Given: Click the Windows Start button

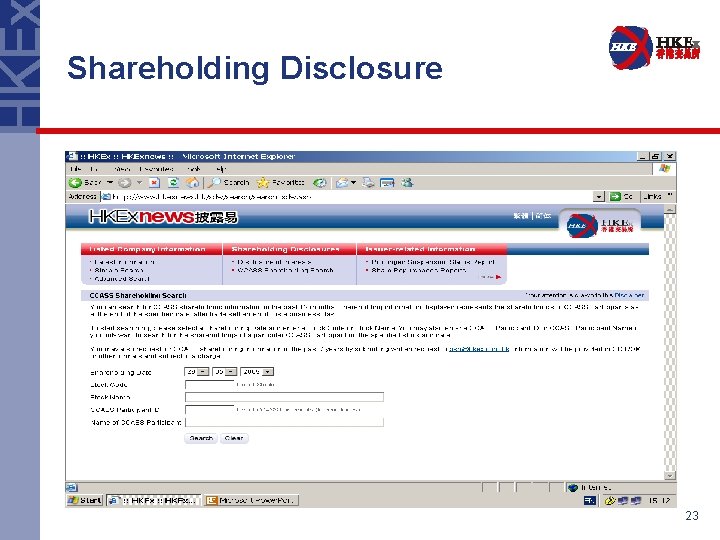Looking at the screenshot, I should 85,500.
